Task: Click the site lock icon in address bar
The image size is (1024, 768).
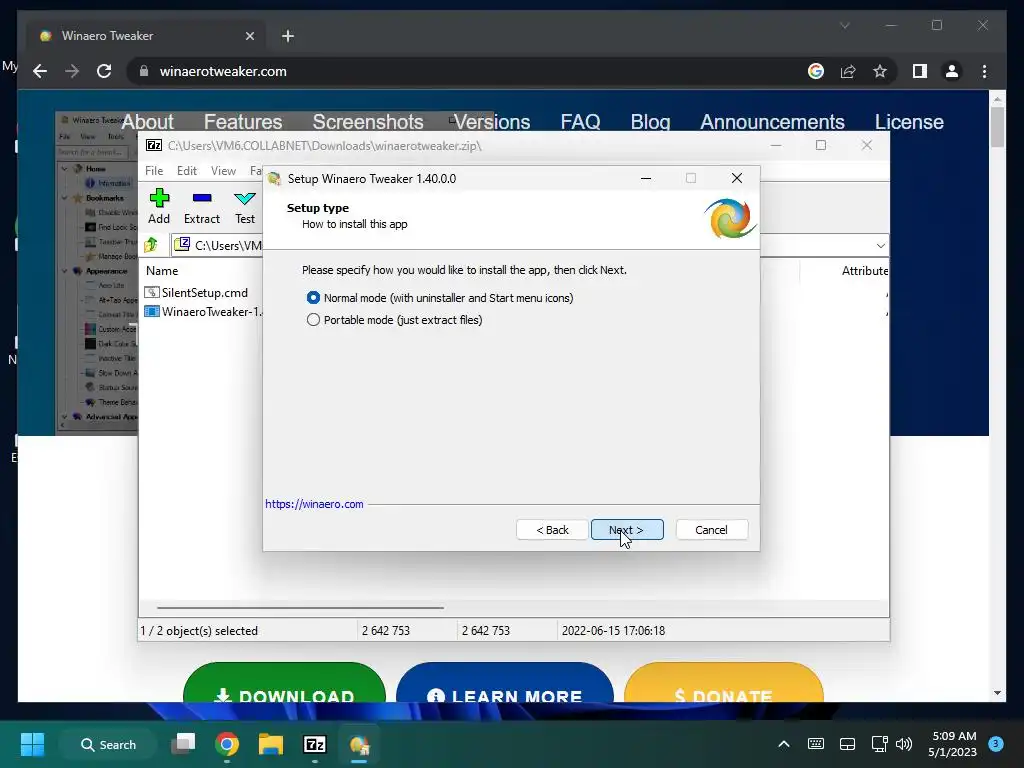Action: click(x=144, y=71)
